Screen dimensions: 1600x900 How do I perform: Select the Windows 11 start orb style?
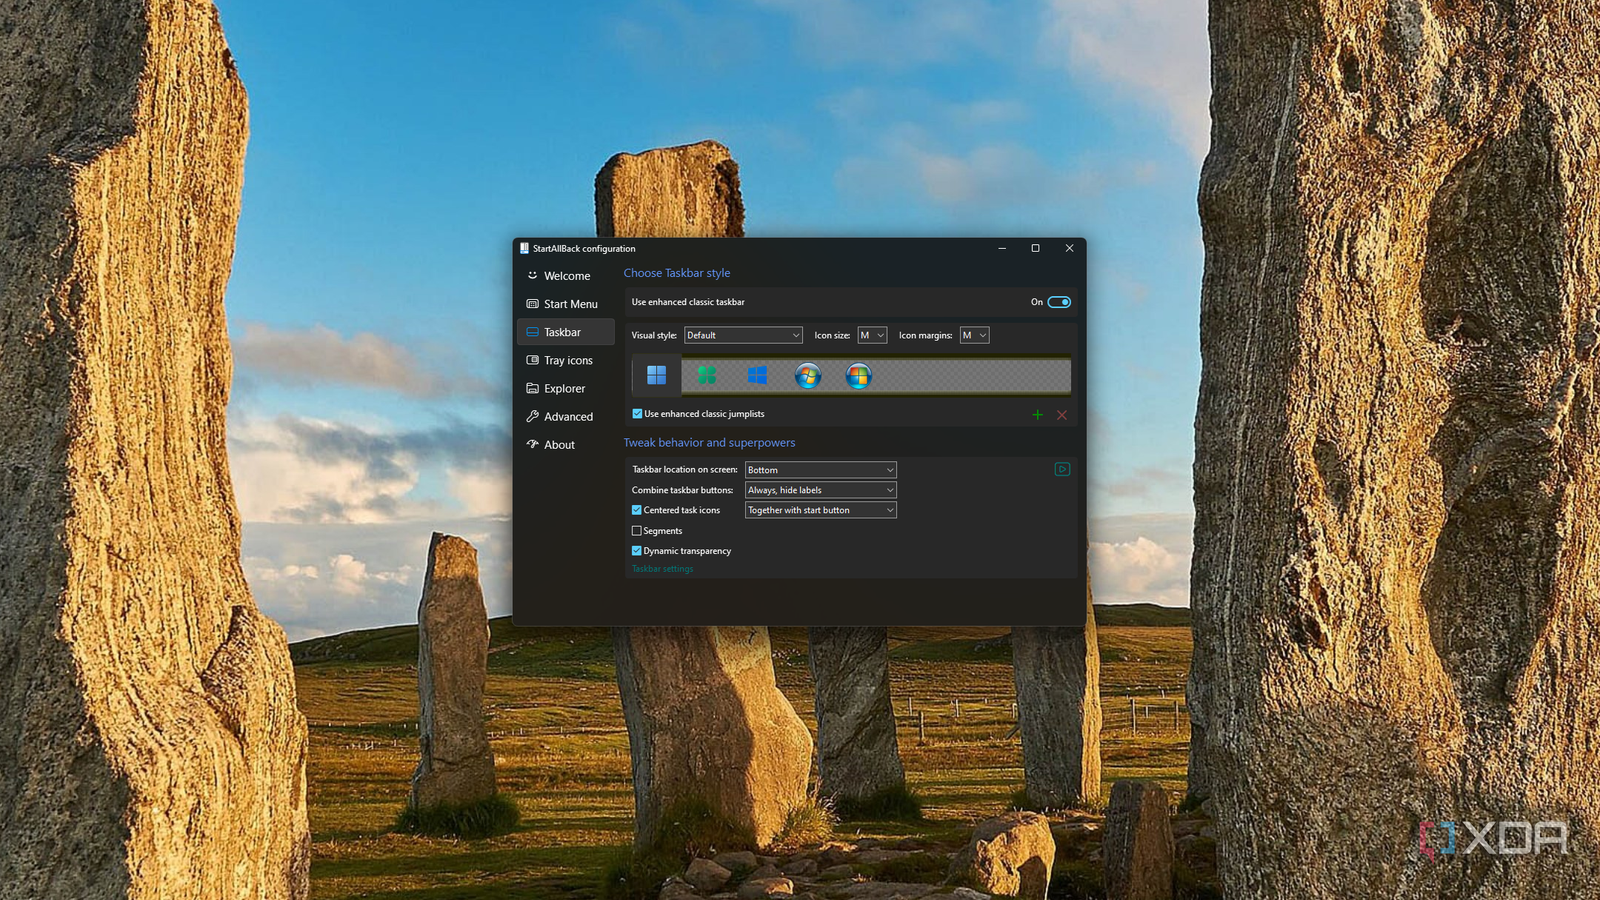coord(657,375)
